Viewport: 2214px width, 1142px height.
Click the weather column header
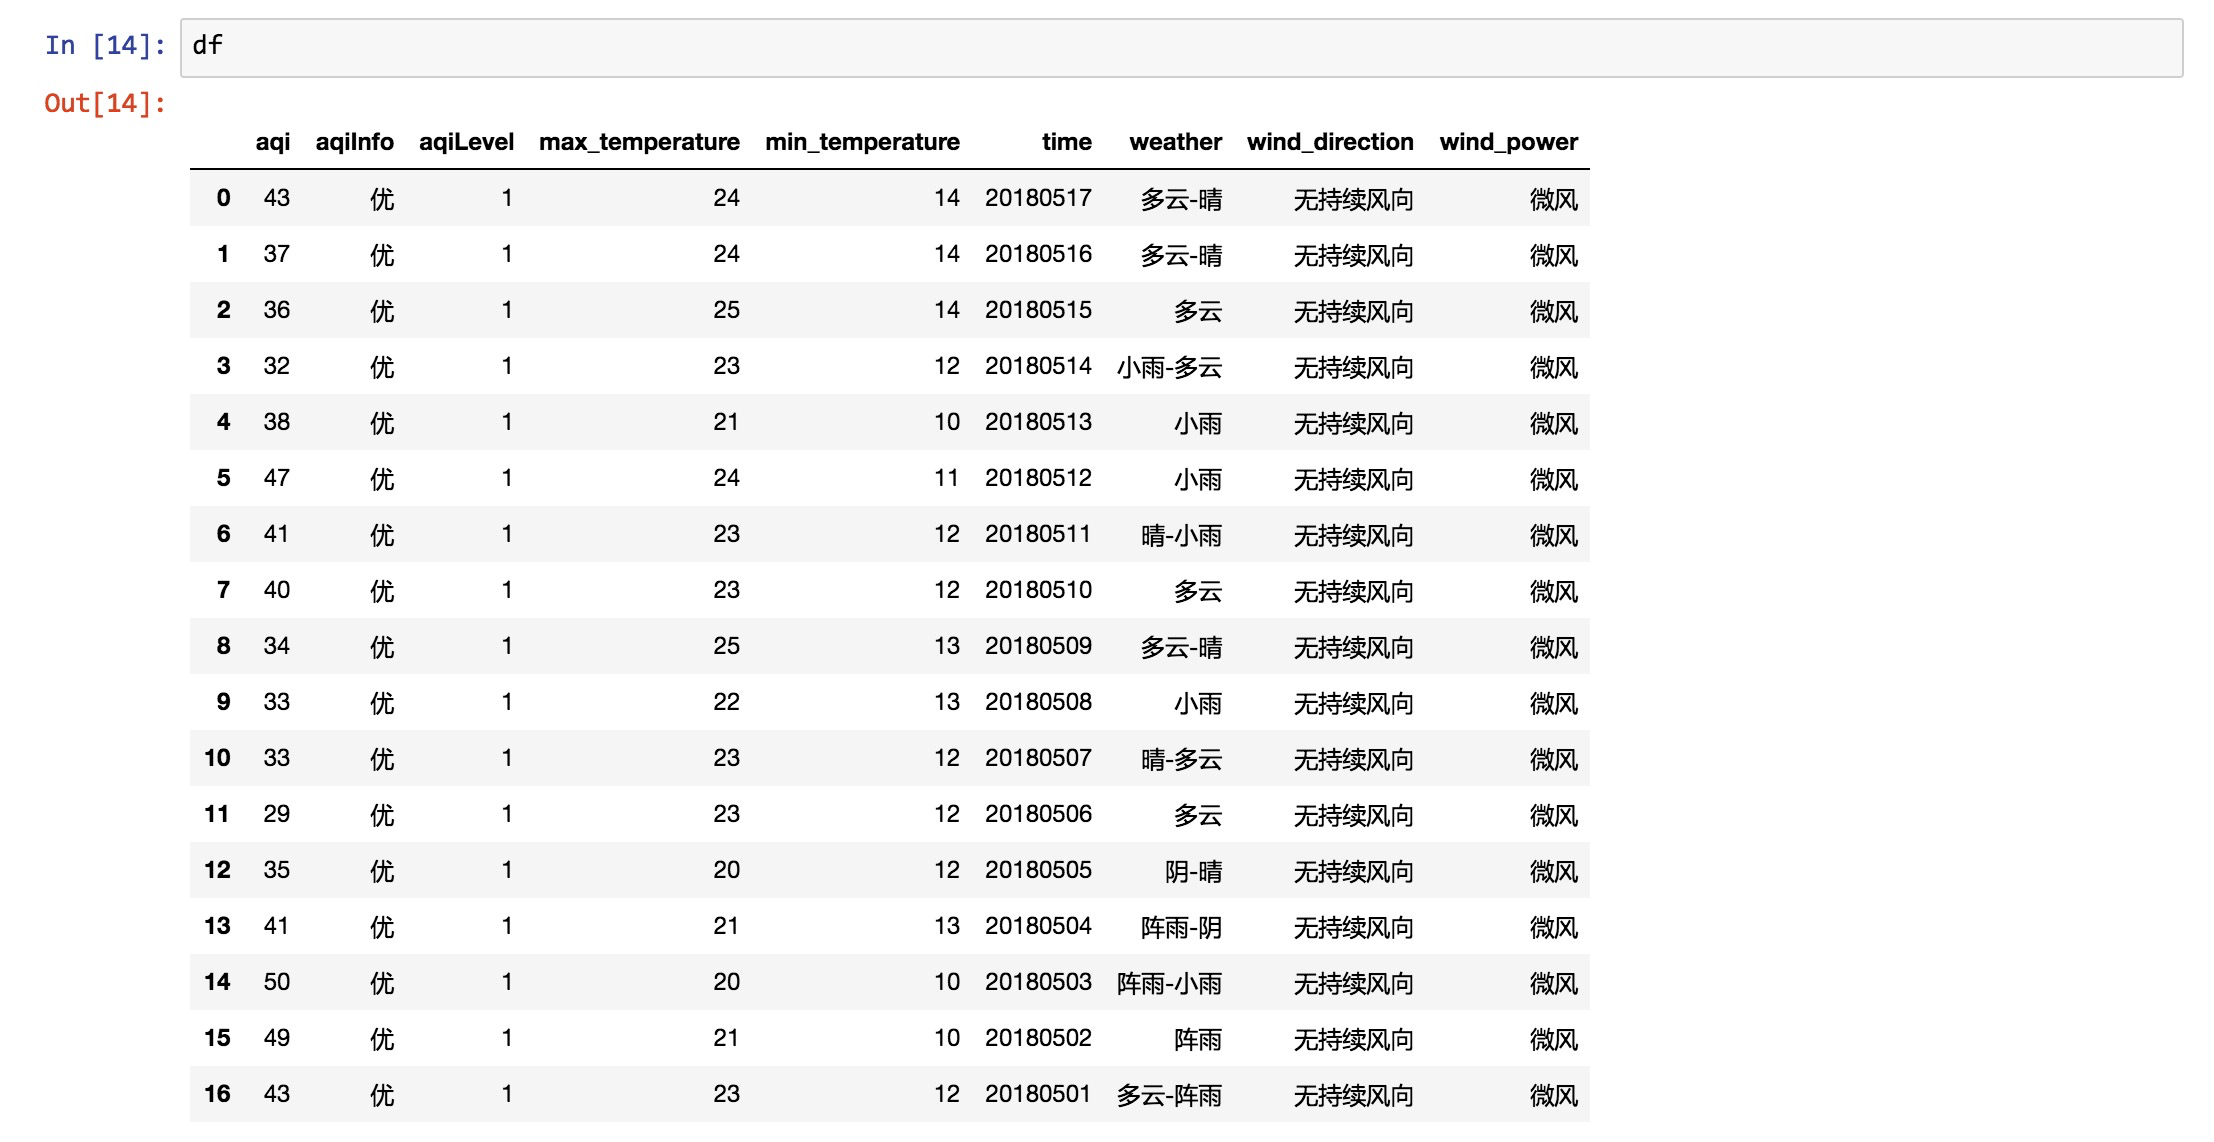tap(1175, 142)
